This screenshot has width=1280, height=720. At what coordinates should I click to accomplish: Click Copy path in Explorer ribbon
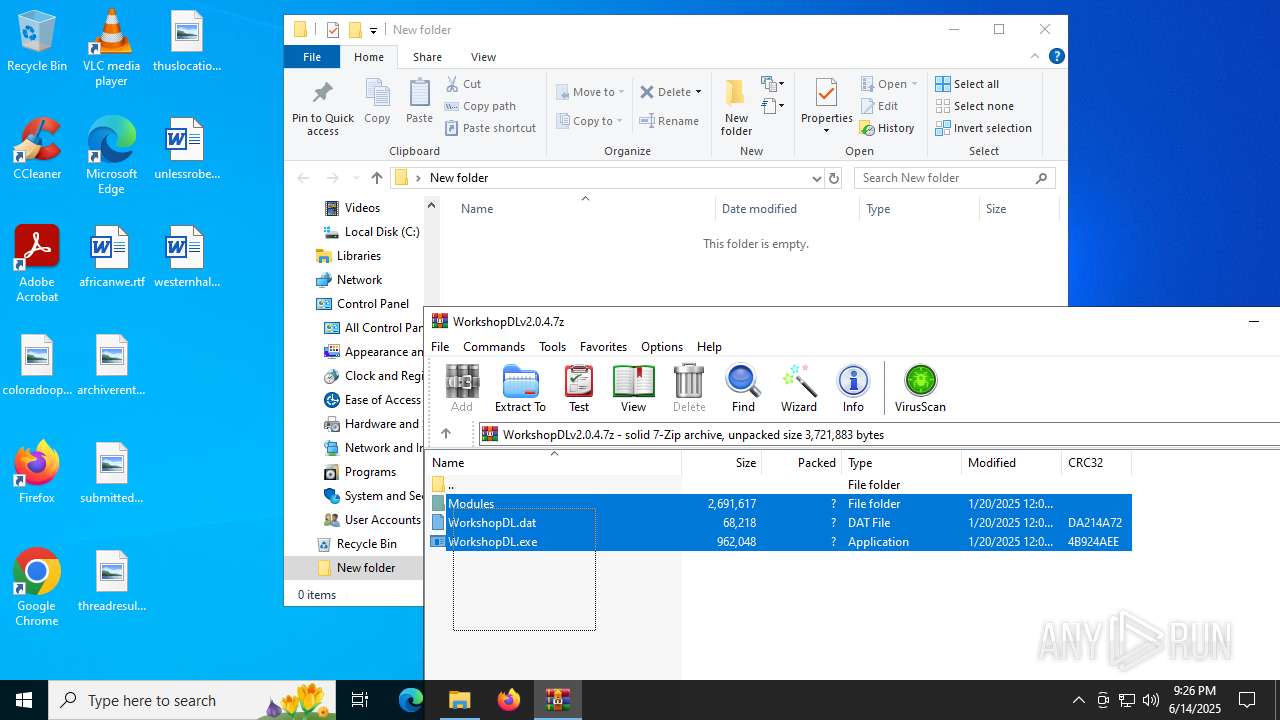point(481,106)
